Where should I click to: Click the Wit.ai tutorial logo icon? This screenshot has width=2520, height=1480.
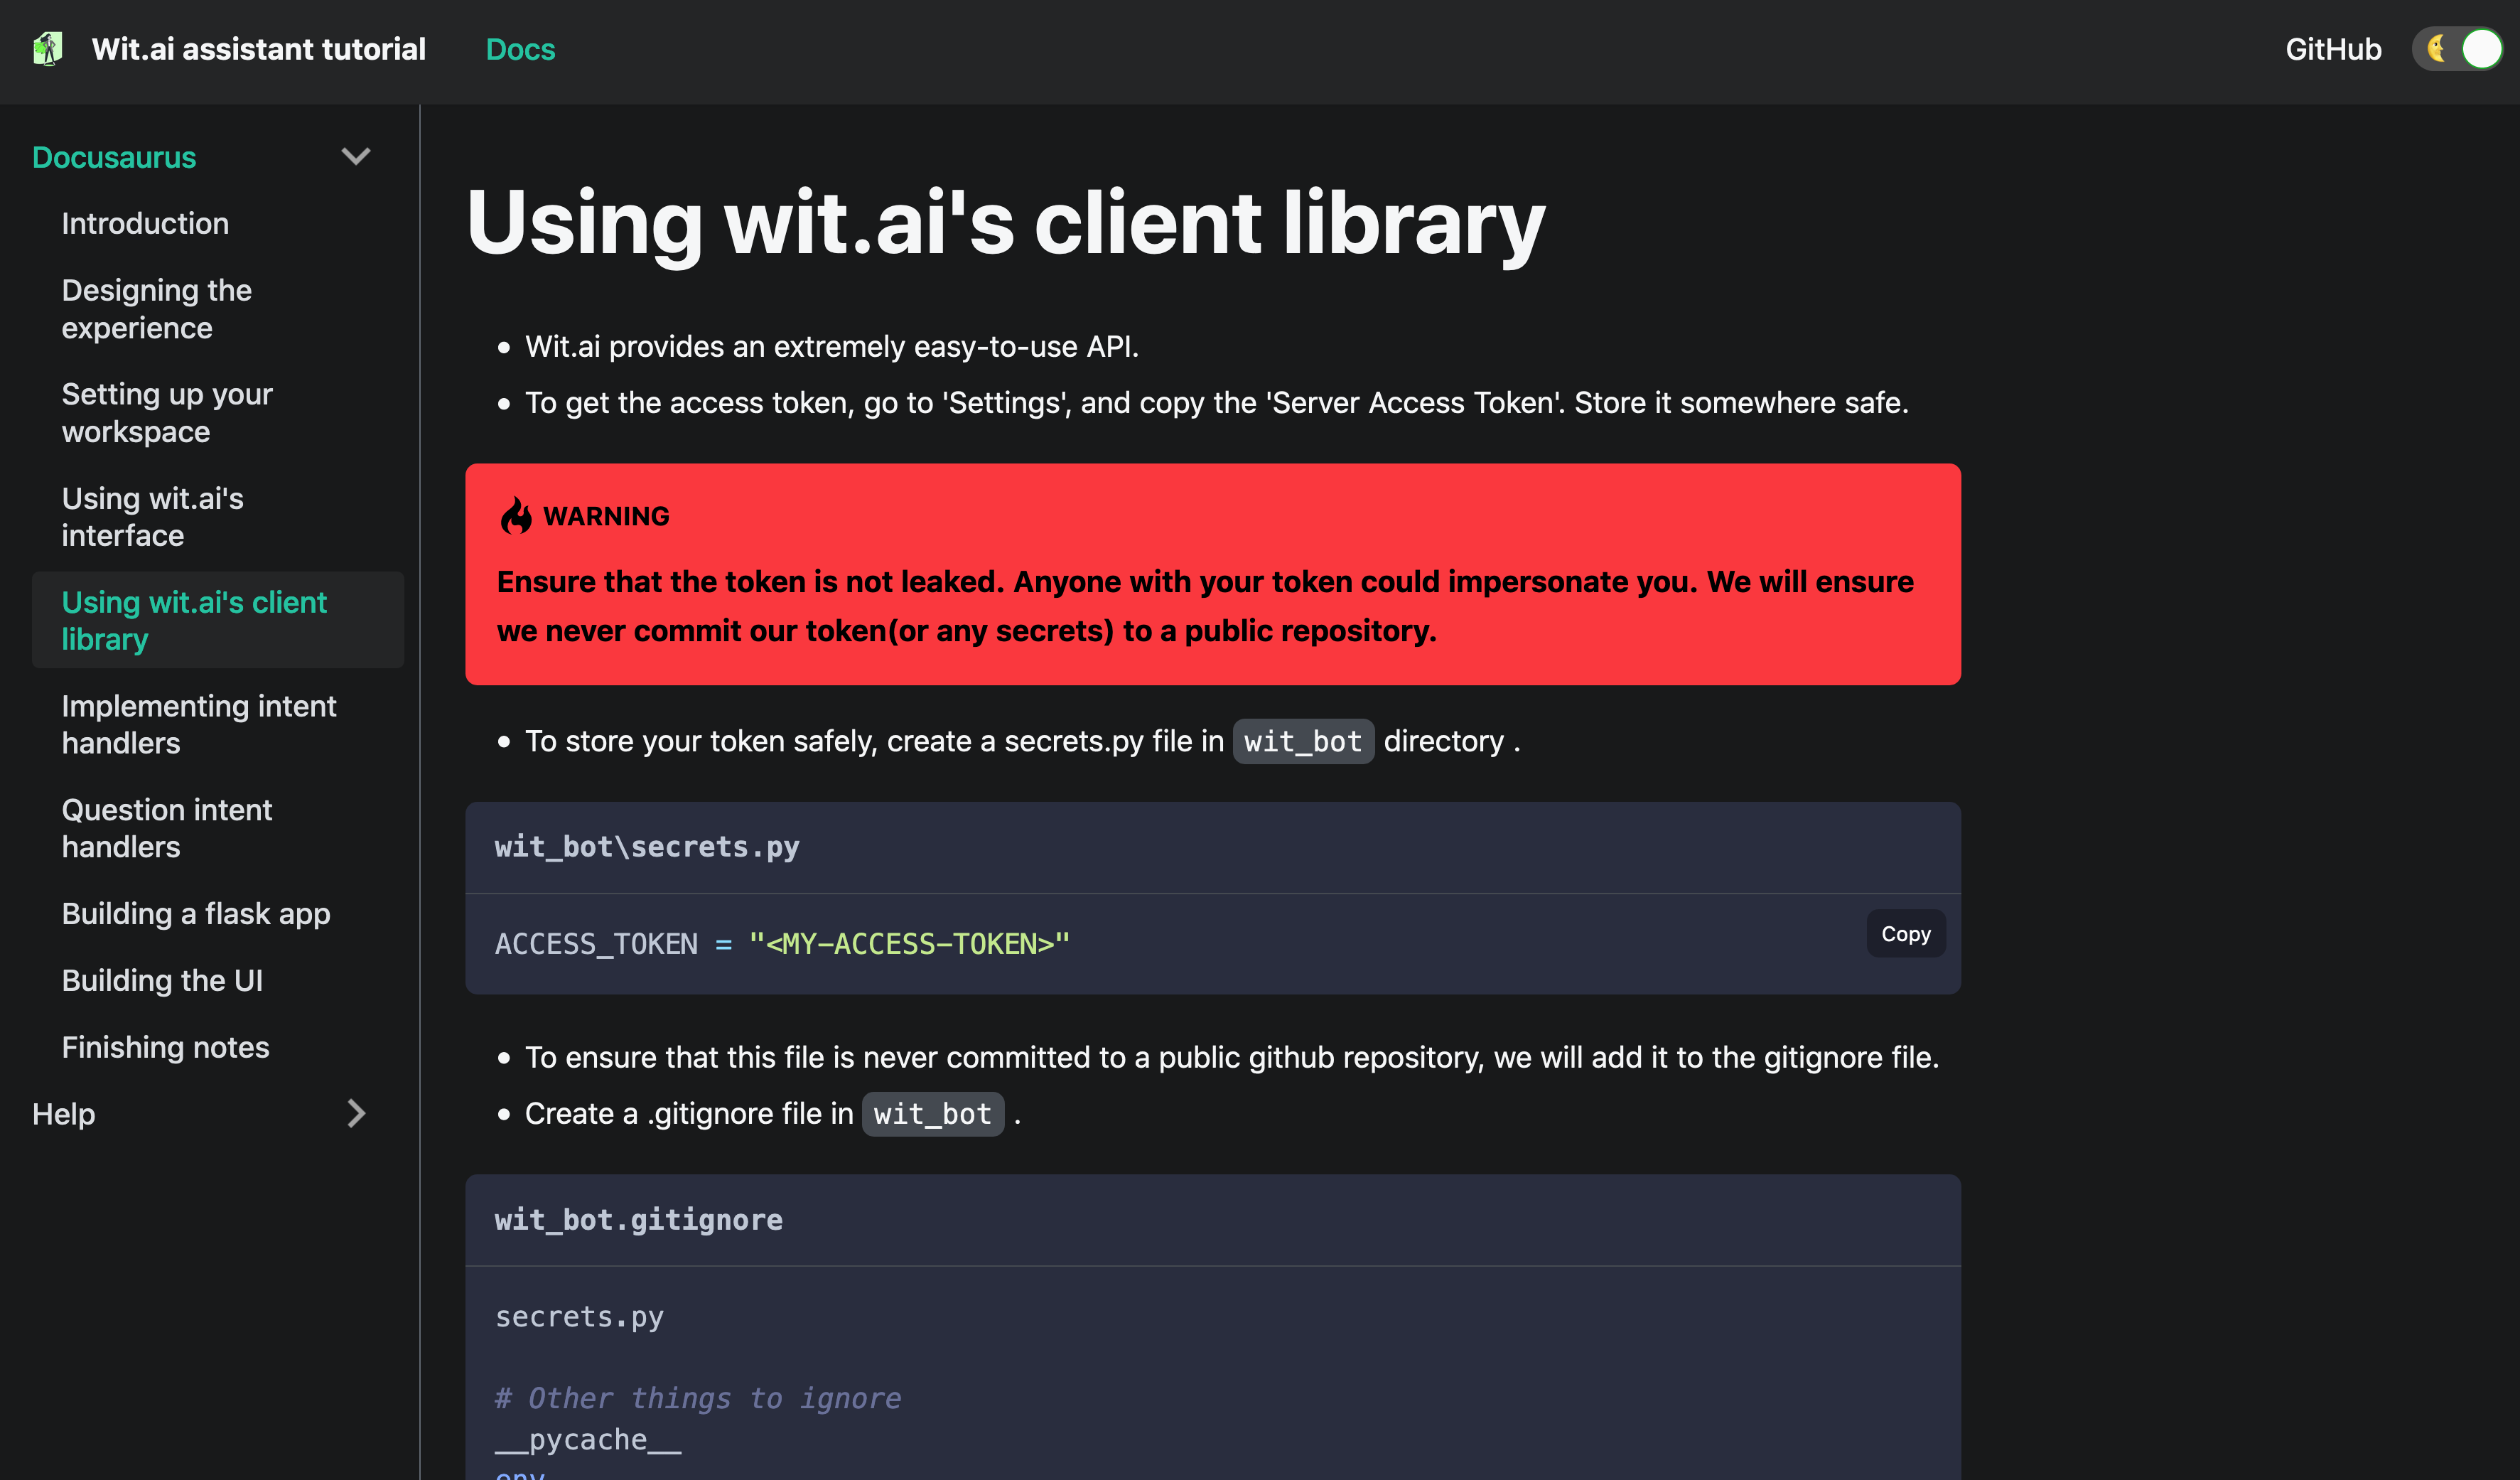tap(47, 49)
